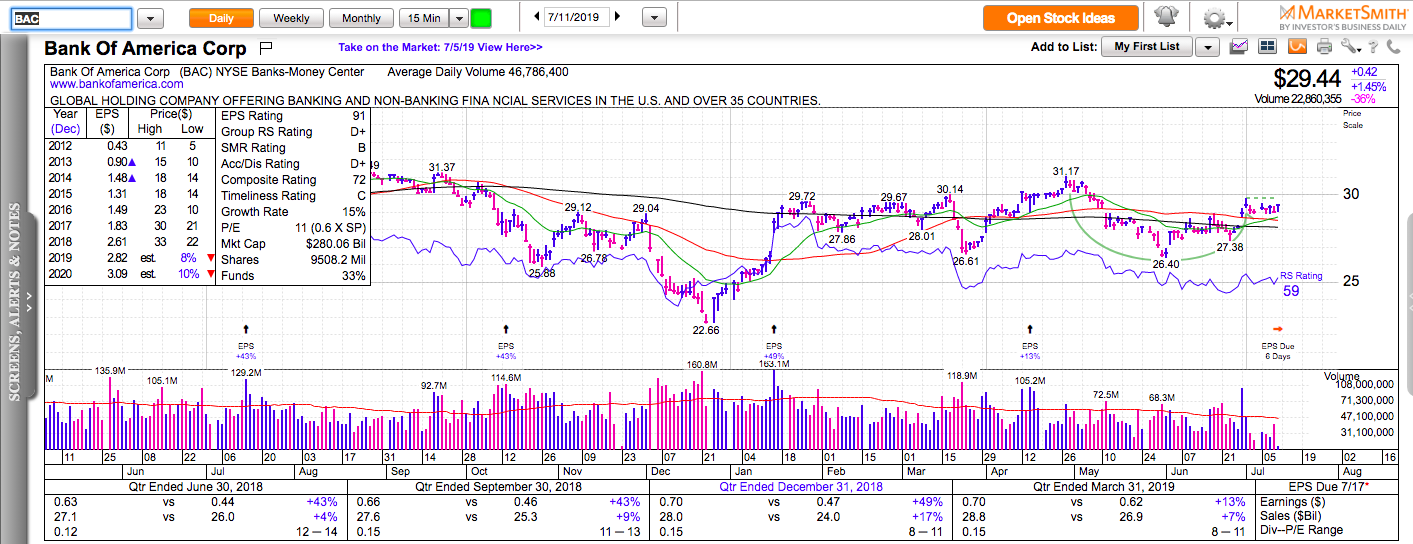Switch to 15 Min chart period
The image size is (1413, 544).
[x=424, y=18]
